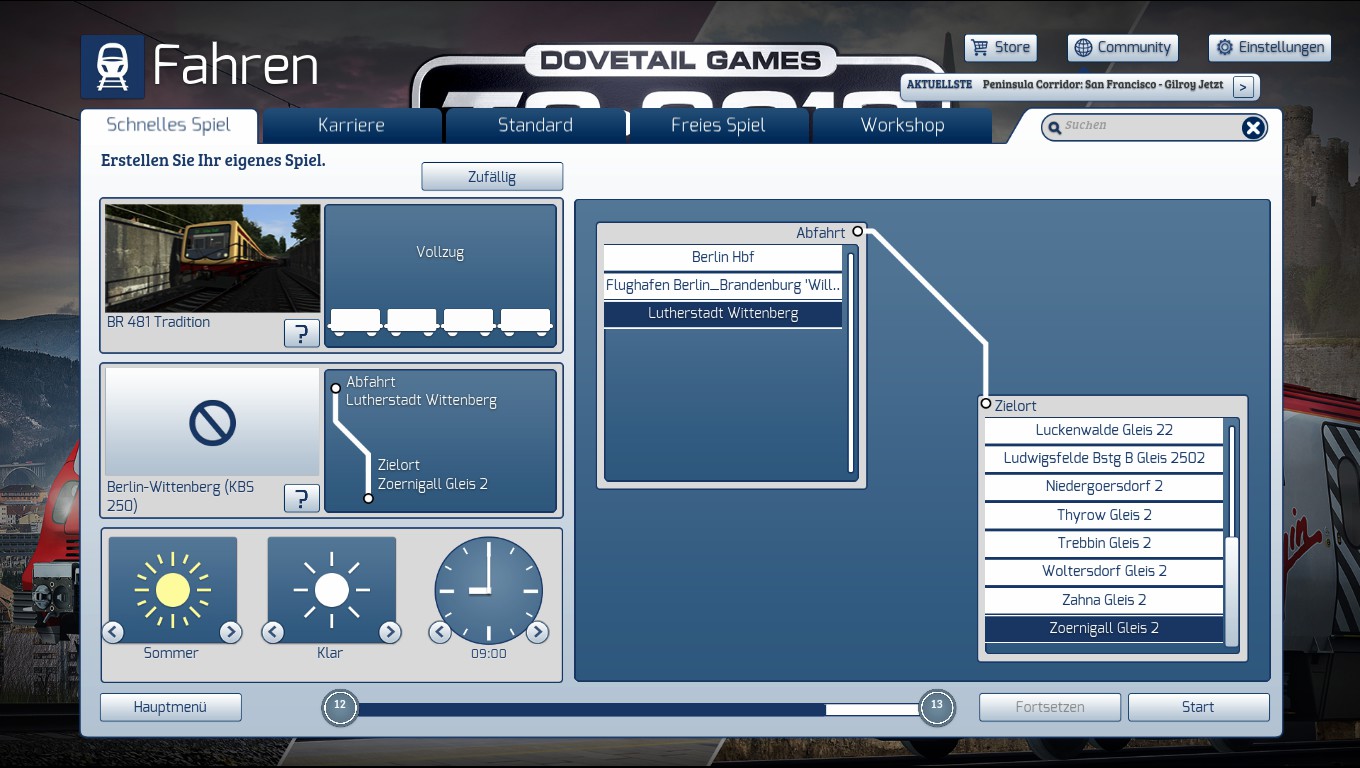Open the Freies Spiel tab

pos(718,125)
